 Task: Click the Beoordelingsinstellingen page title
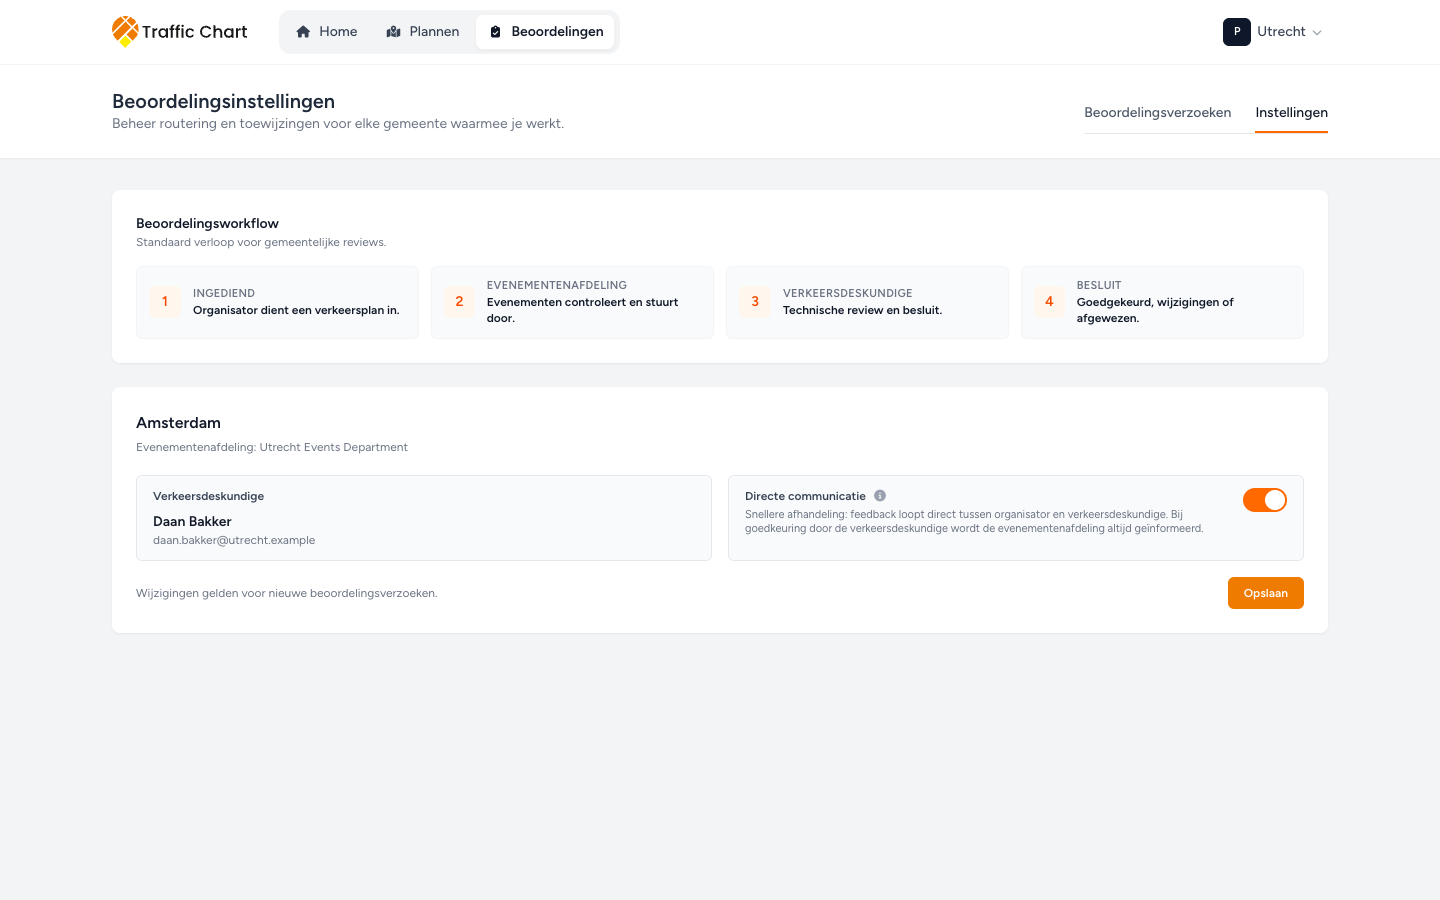pos(224,101)
